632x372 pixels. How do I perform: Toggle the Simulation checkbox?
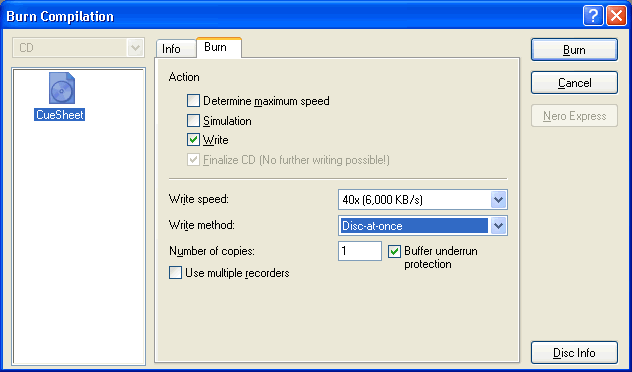point(193,121)
